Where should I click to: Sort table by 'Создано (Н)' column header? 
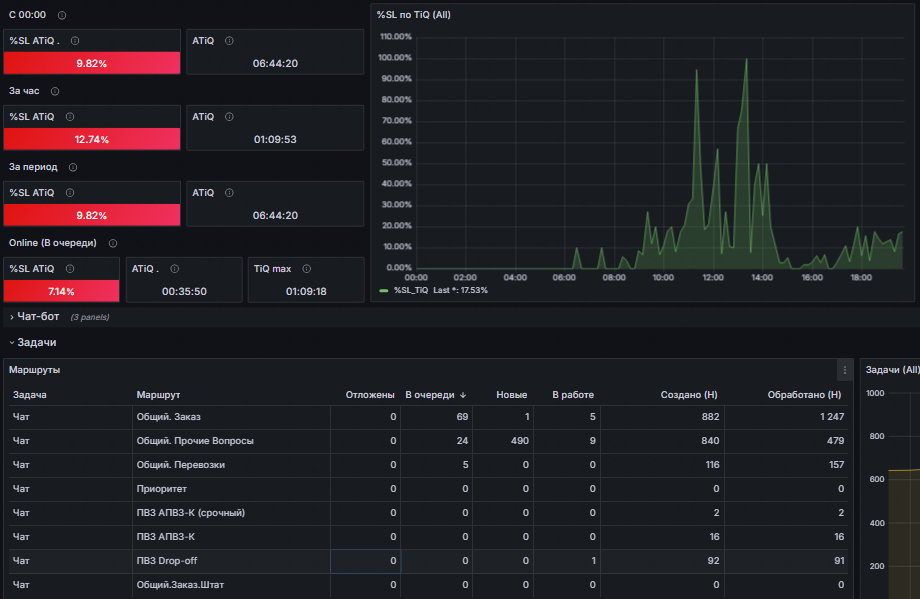tap(689, 395)
